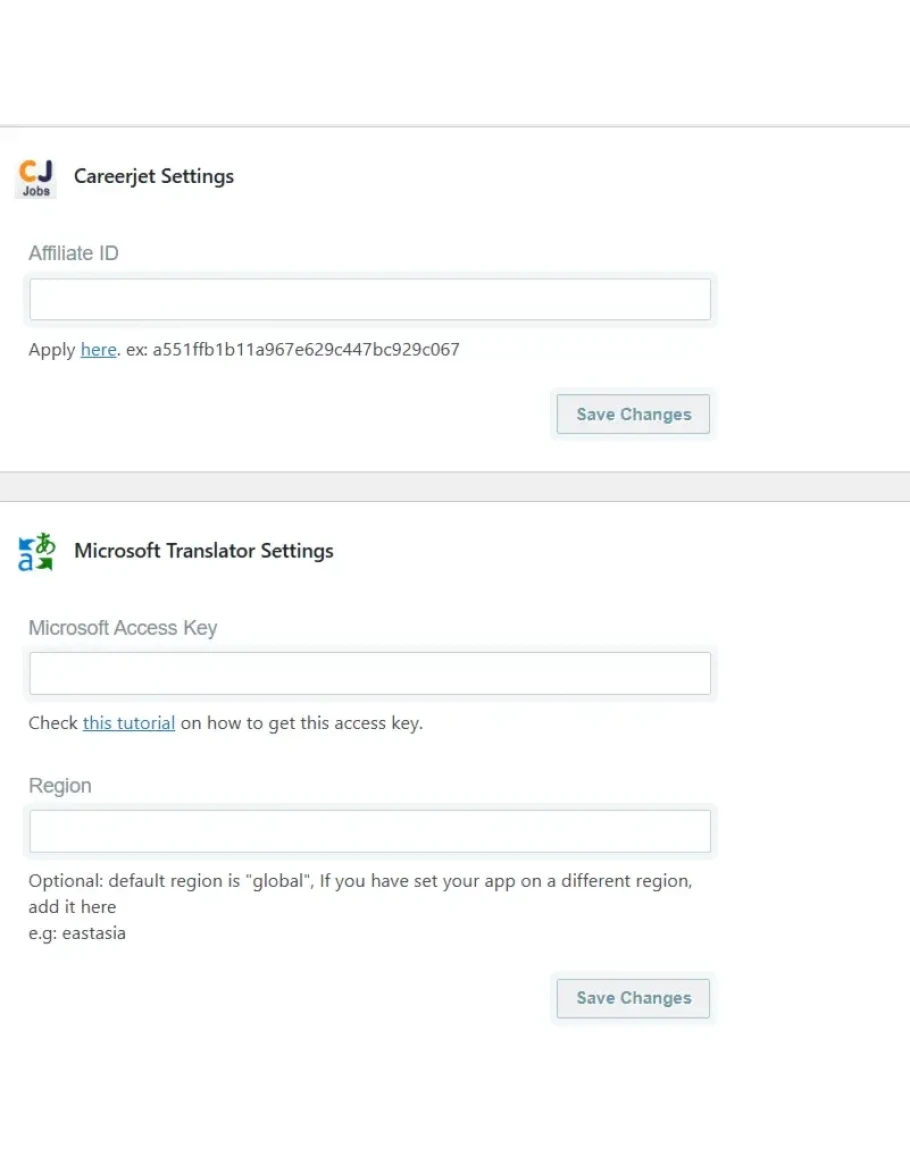Save Changes in the Careerjet Settings section

(x=633, y=415)
